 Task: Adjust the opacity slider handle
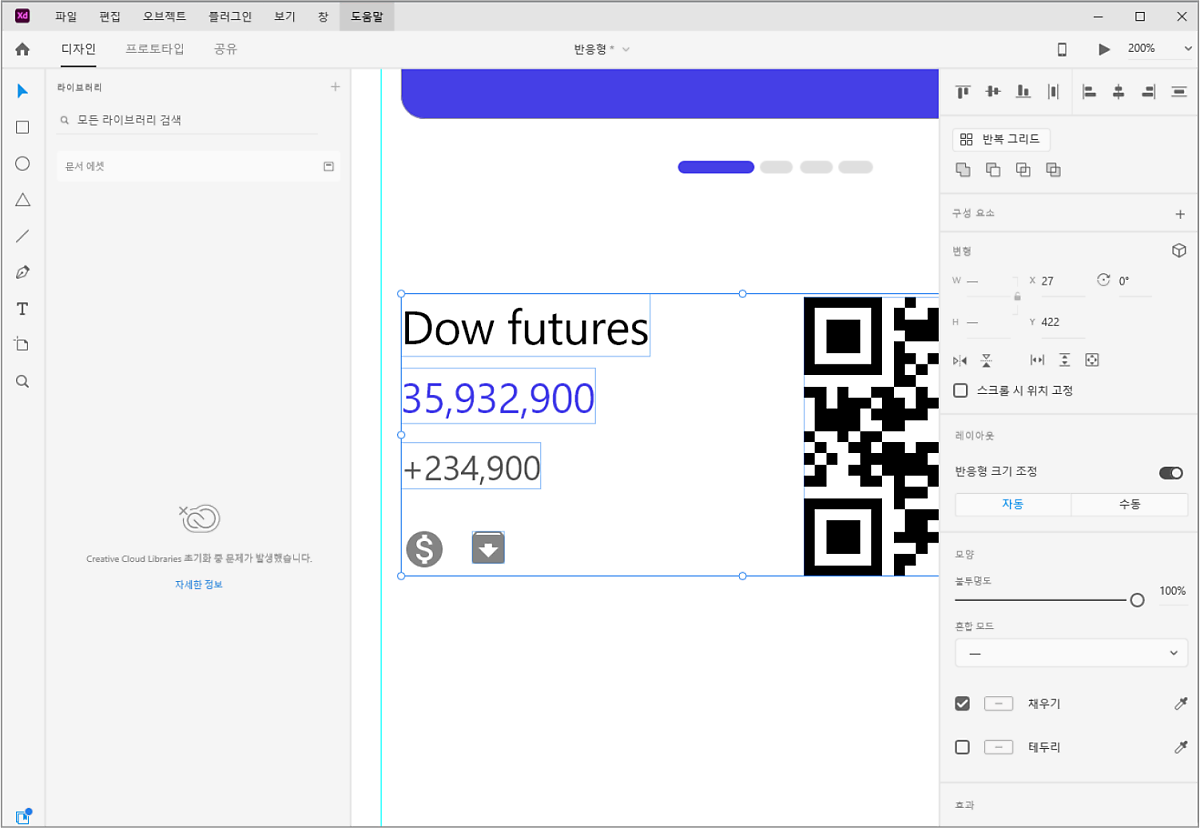tap(1137, 600)
